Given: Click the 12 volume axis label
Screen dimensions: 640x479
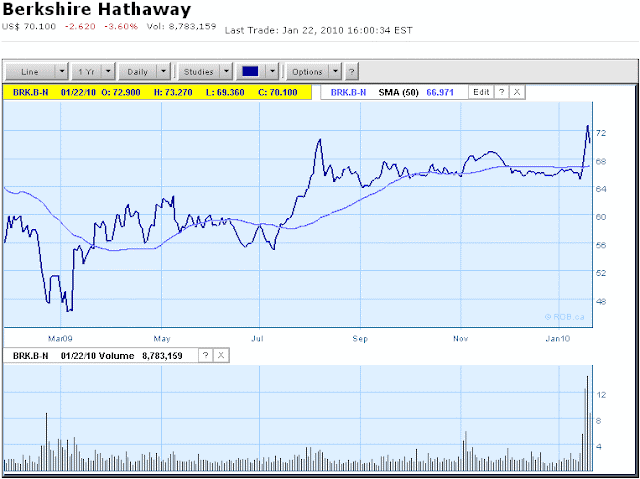Looking at the screenshot, I should click(601, 395).
